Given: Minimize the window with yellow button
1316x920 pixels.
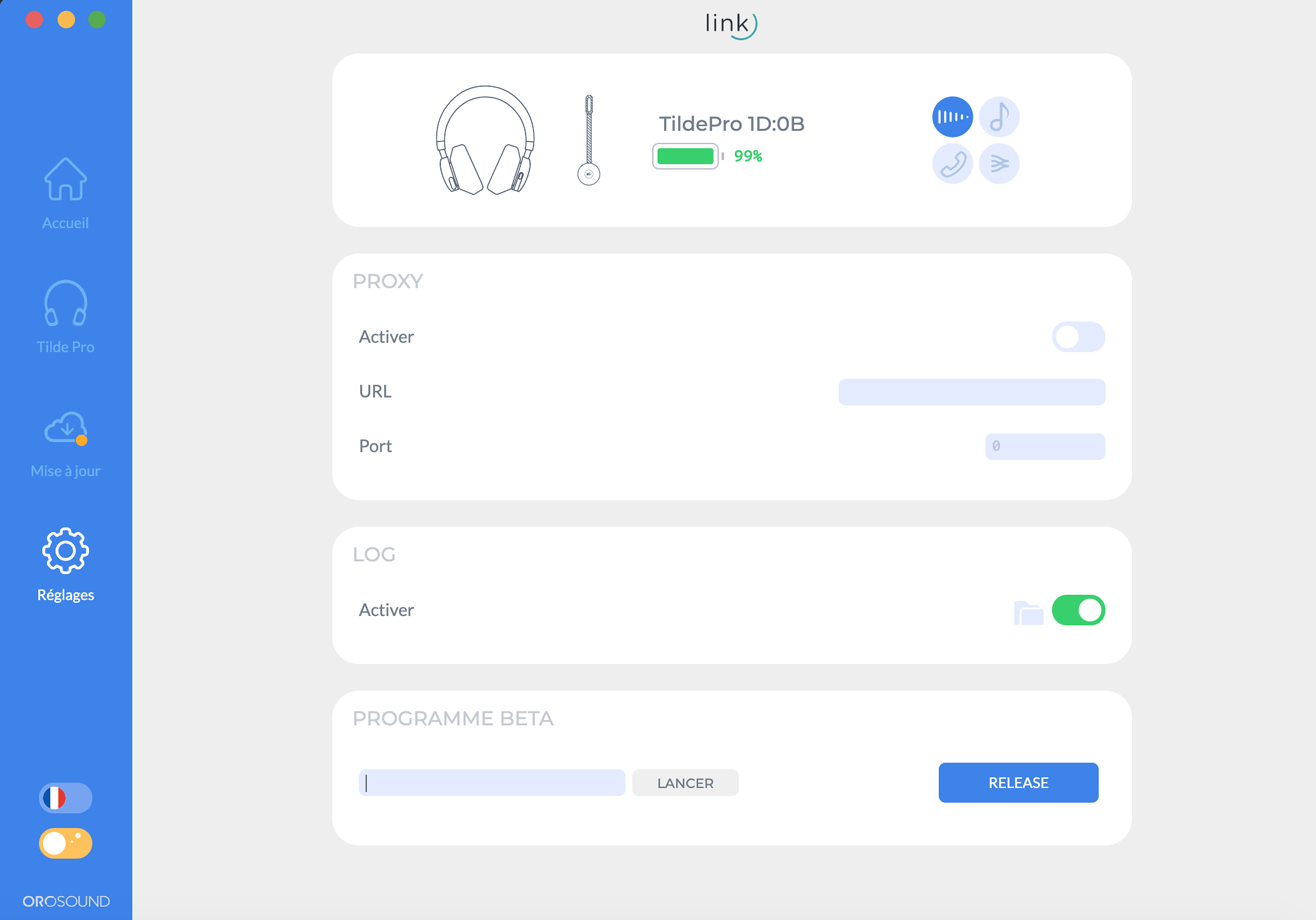Looking at the screenshot, I should (66, 20).
